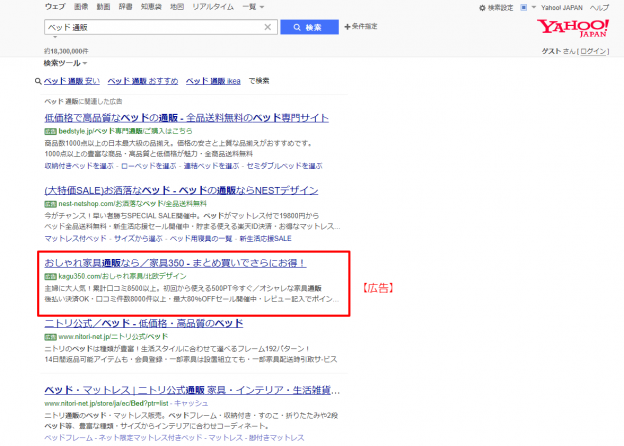Click the 広告 badge beside www.nitori-net.jp

51,337
